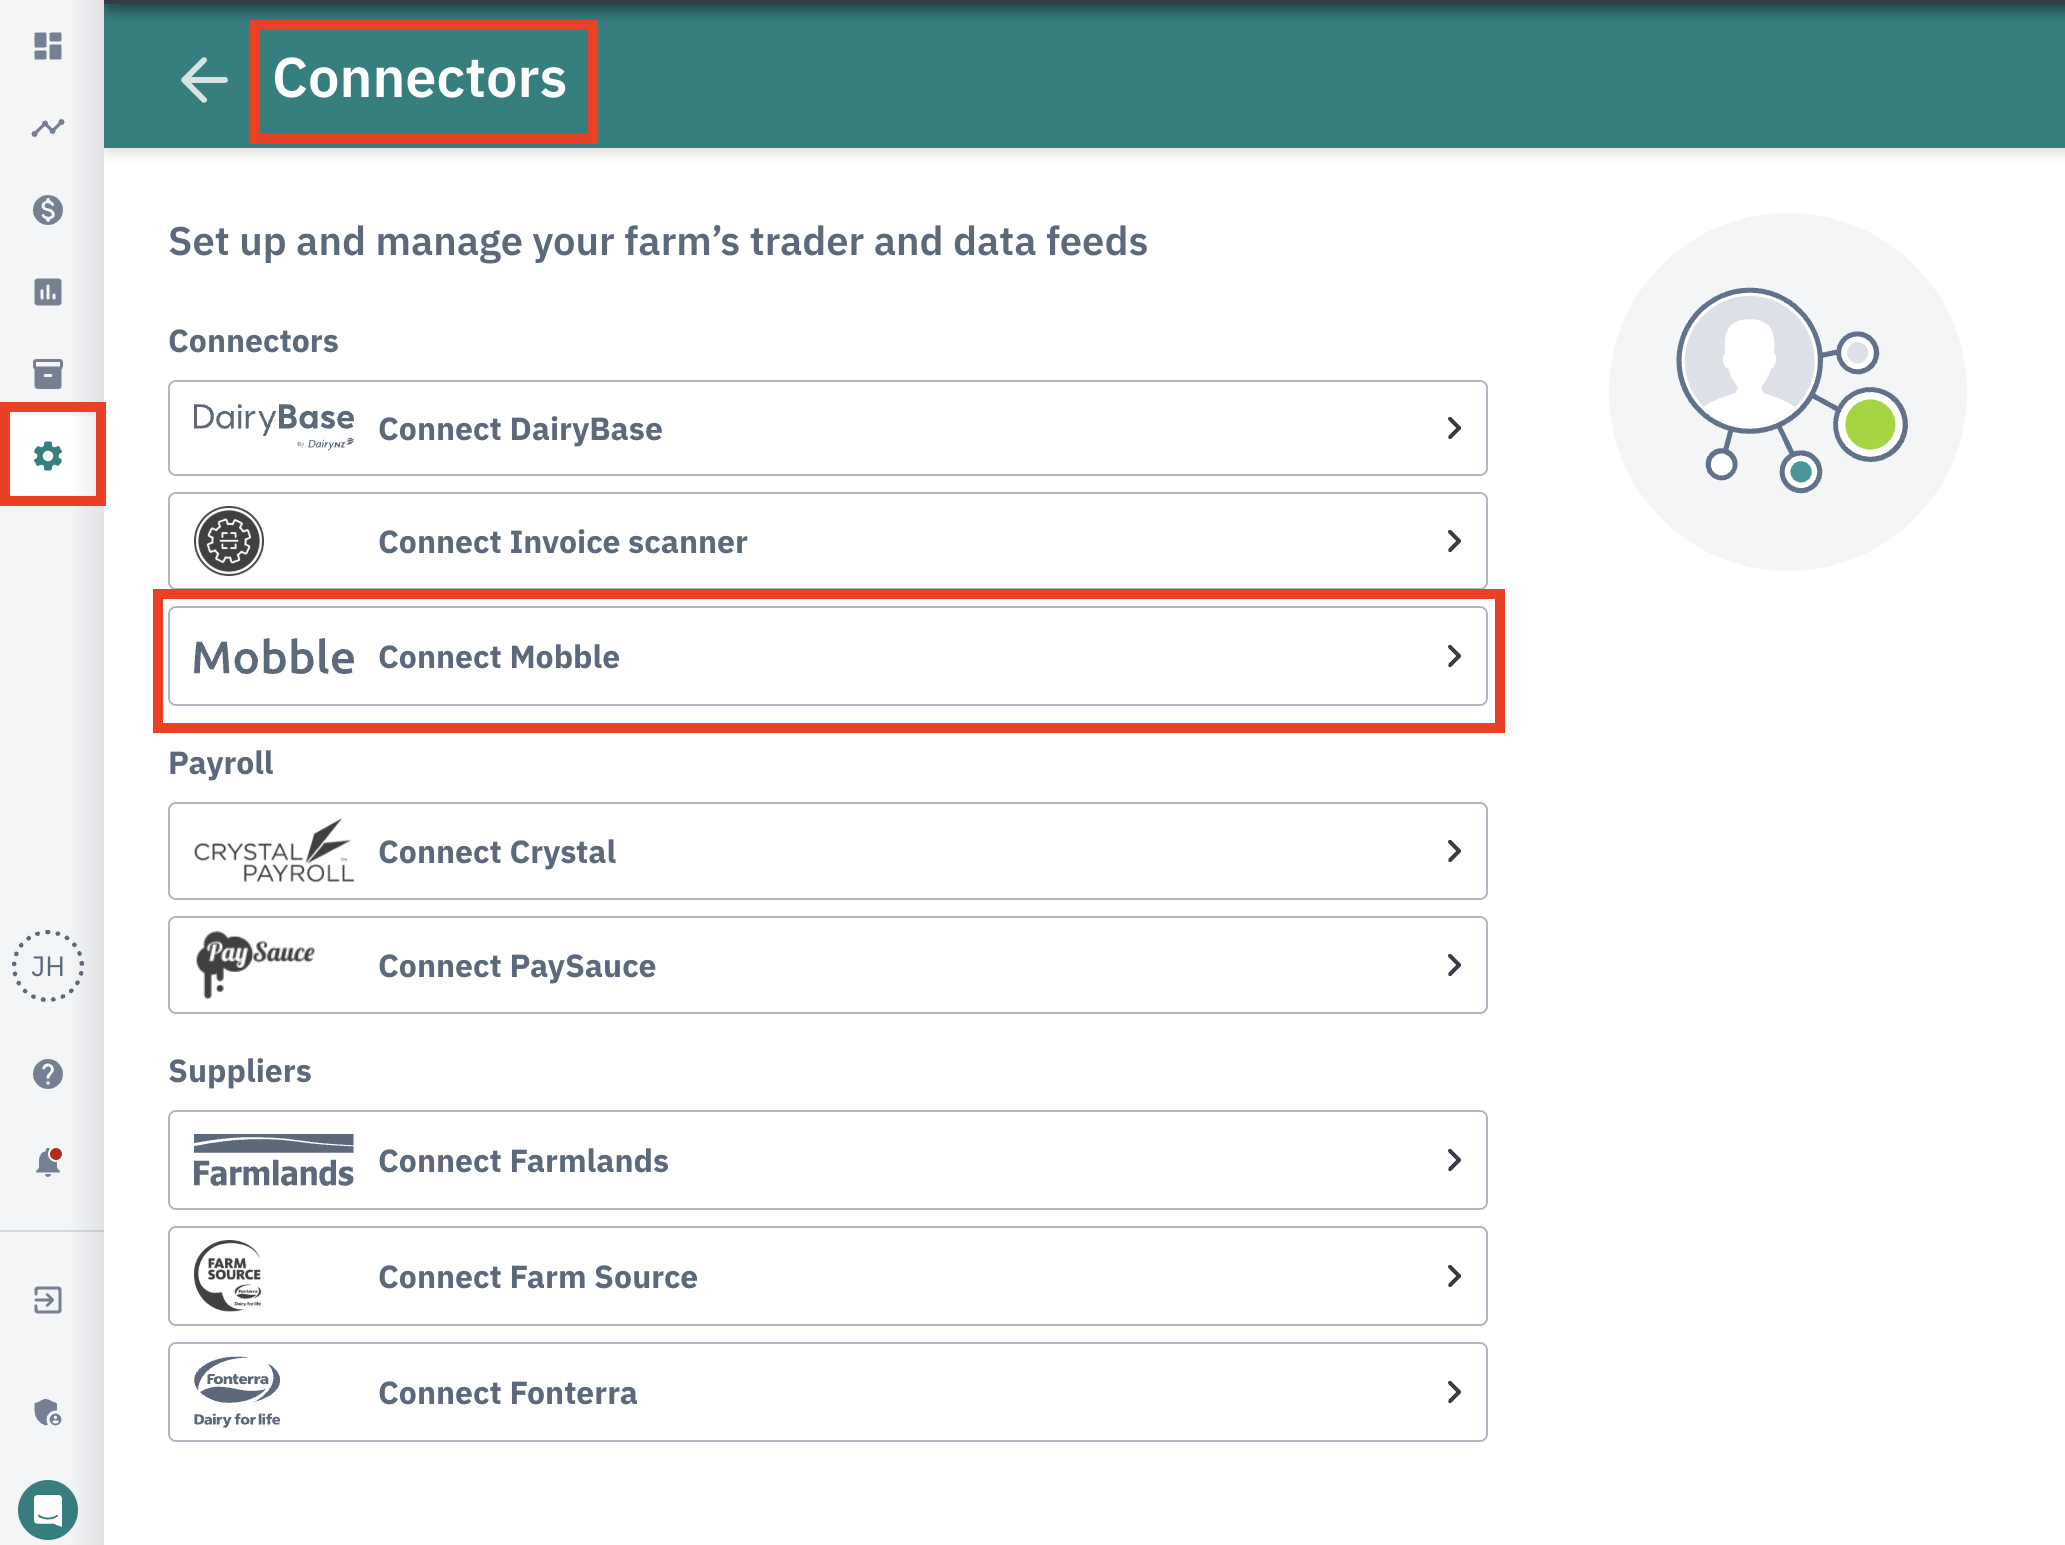Viewport: 2065px width, 1545px height.
Task: Open Connect Fonterra
Action: click(828, 1392)
